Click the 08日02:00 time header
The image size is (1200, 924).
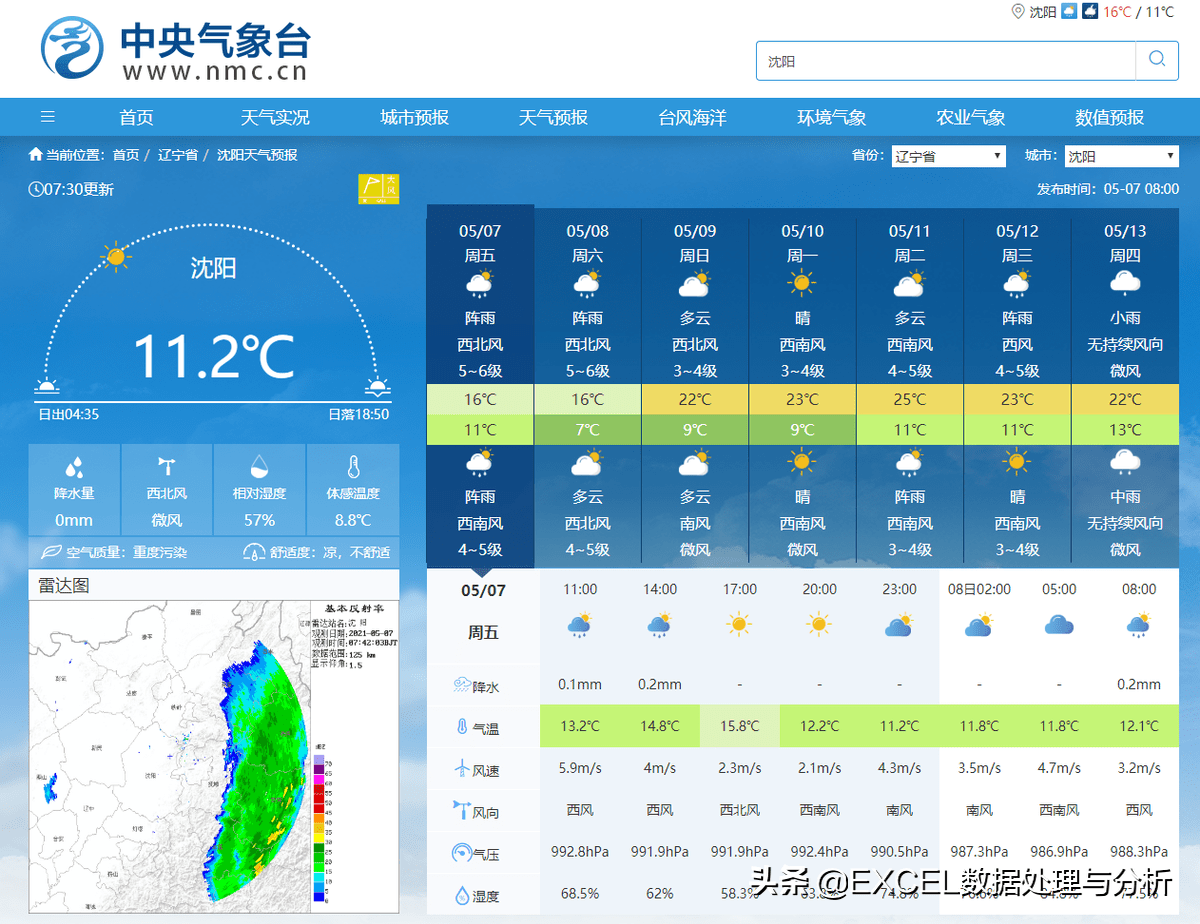click(x=979, y=589)
